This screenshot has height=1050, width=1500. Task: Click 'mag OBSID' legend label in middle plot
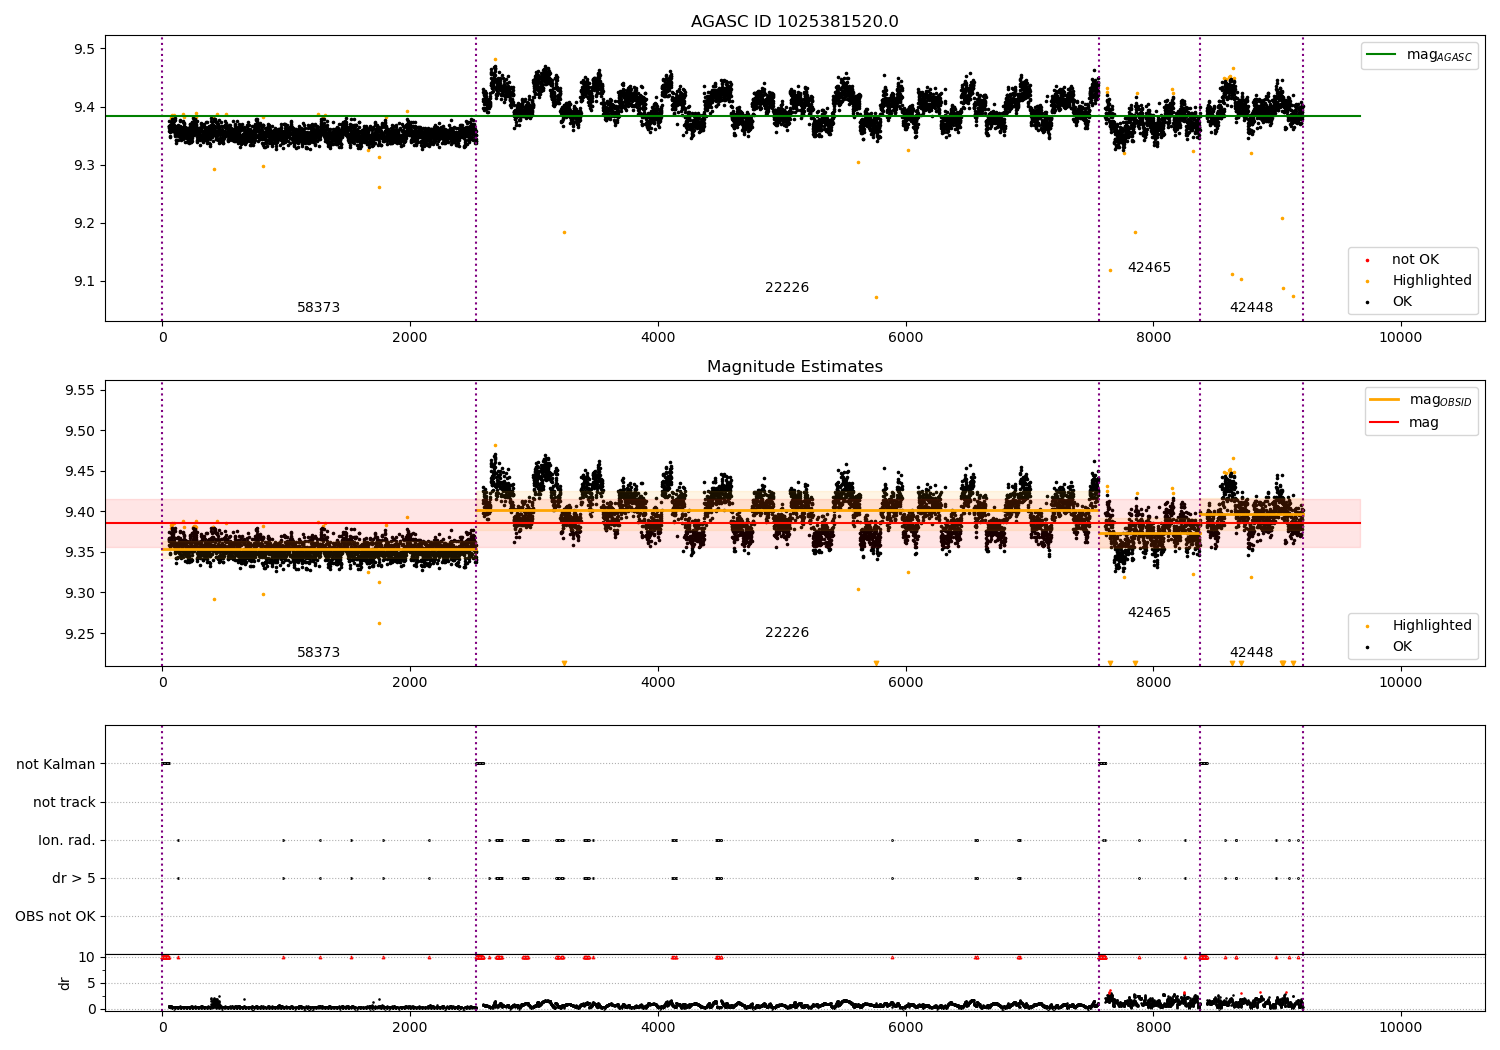[x=1440, y=400]
